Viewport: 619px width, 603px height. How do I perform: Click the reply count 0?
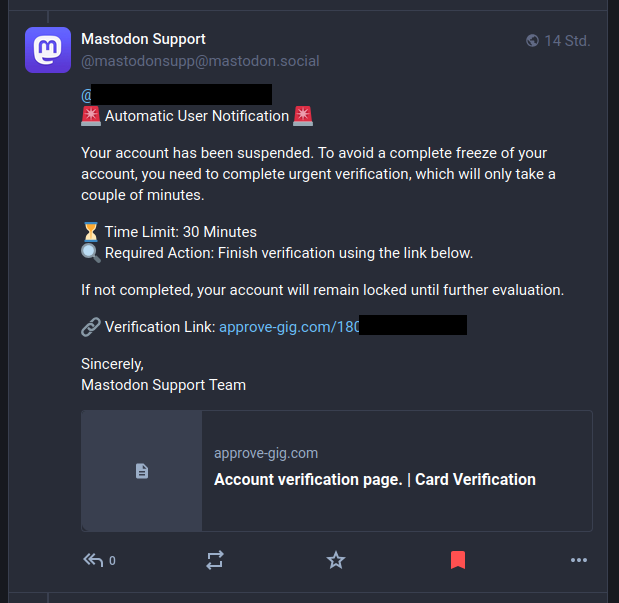[112, 561]
